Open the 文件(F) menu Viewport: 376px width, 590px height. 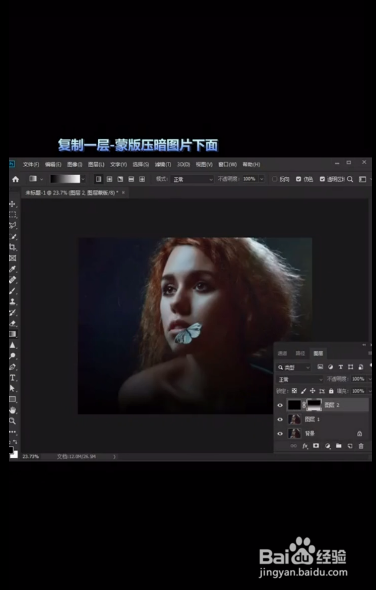coord(31,164)
